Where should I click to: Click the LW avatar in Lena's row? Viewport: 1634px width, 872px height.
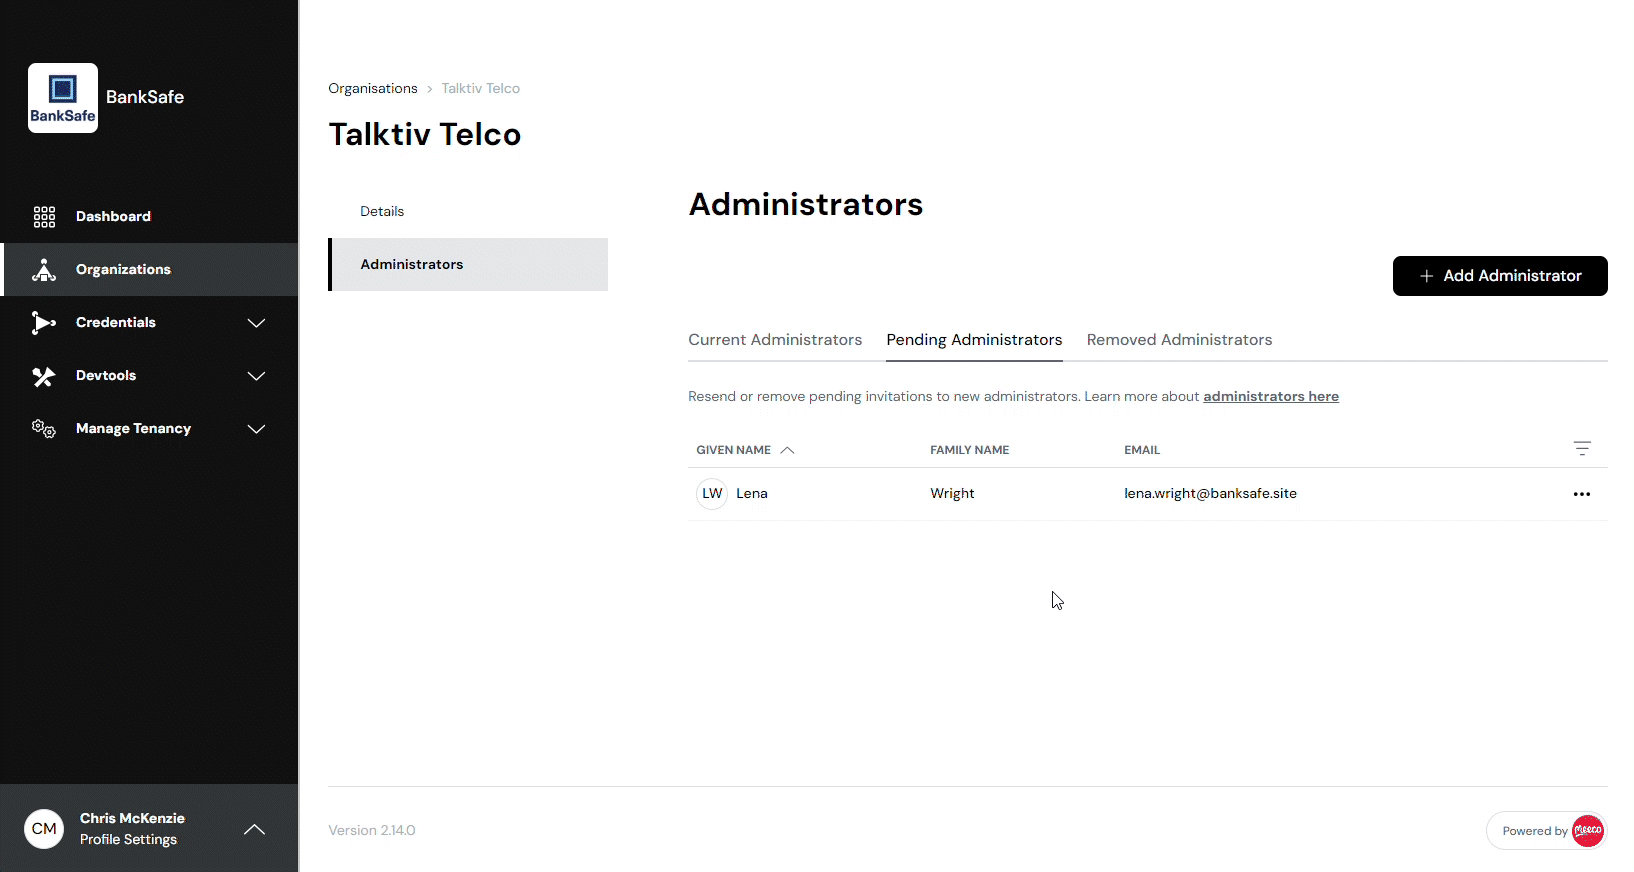pos(712,494)
